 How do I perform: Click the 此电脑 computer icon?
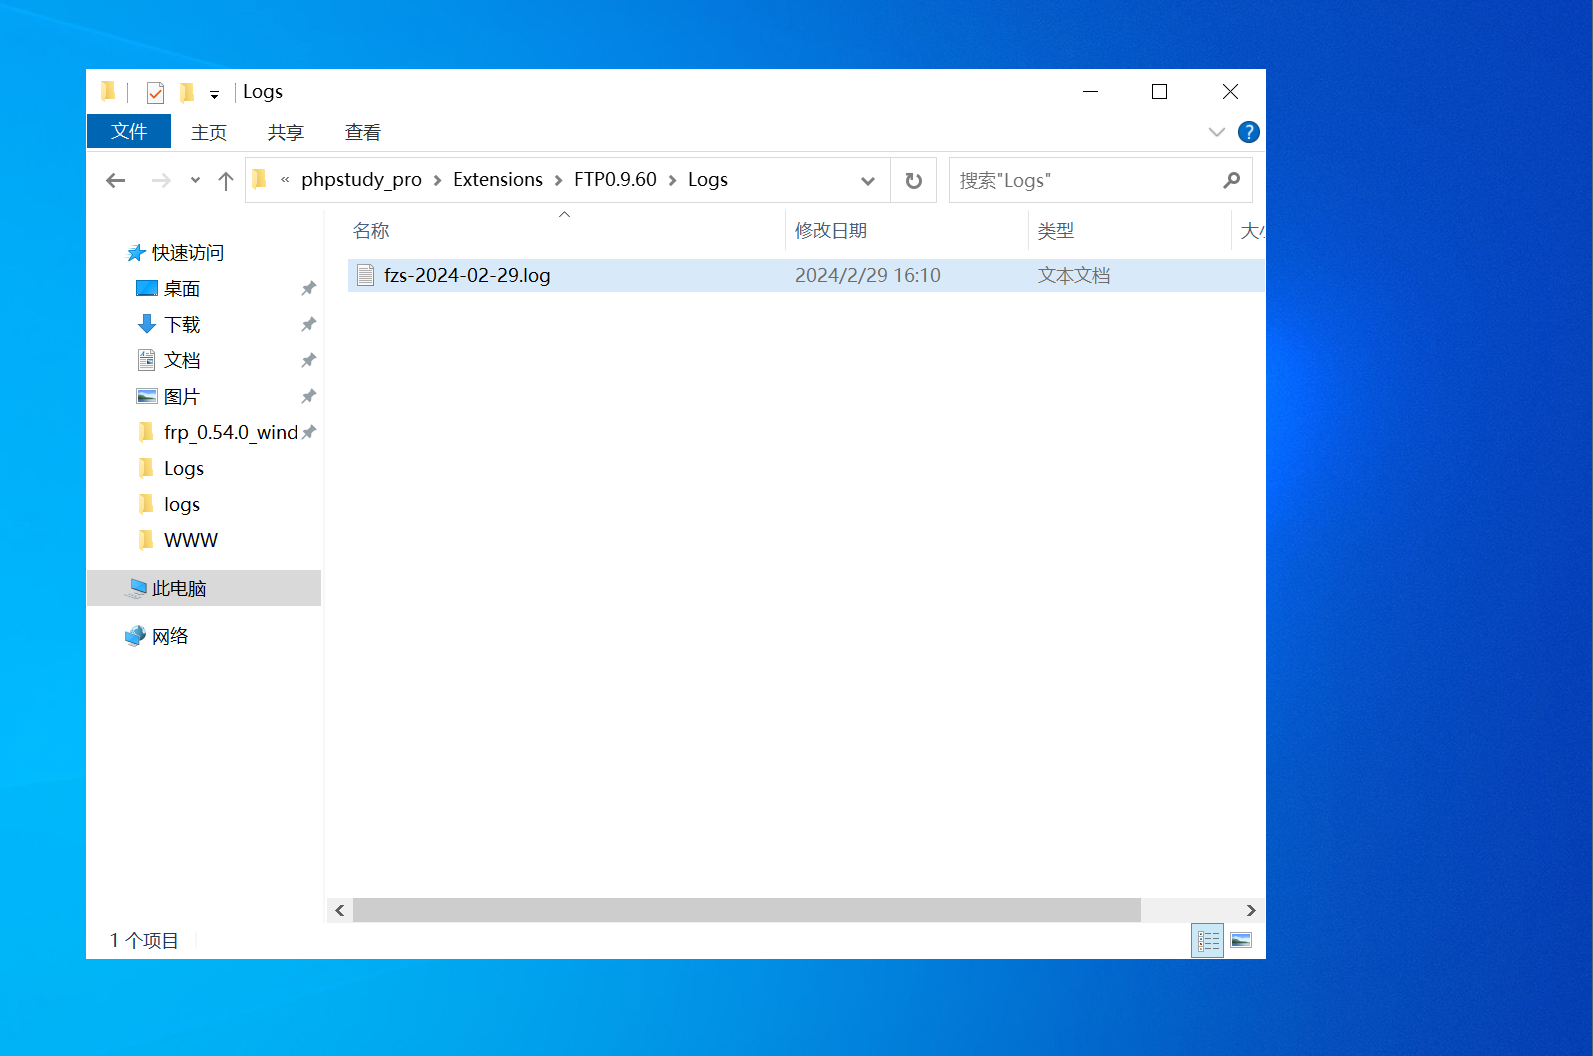(x=136, y=588)
